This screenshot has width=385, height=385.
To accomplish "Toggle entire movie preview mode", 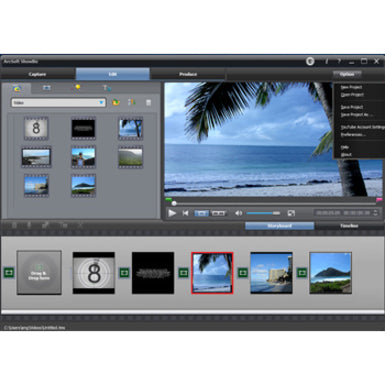I will click(219, 213).
